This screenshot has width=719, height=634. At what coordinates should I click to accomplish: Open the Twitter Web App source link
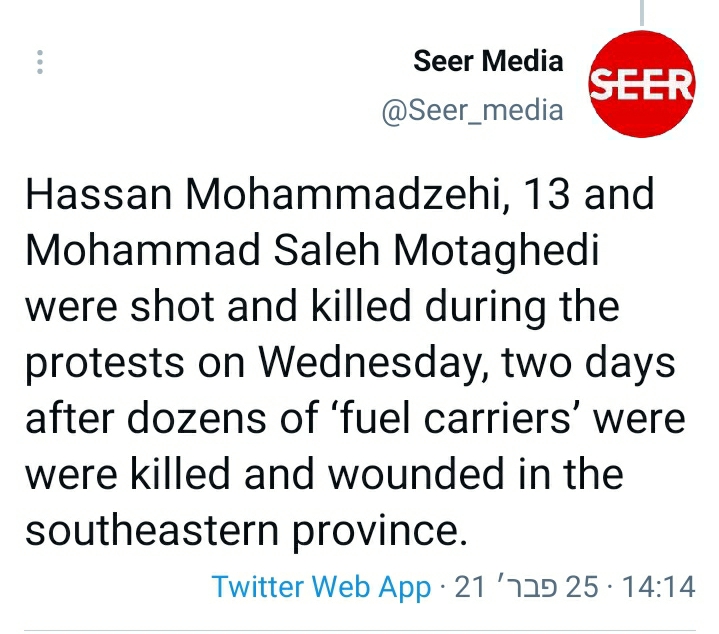pos(321,587)
